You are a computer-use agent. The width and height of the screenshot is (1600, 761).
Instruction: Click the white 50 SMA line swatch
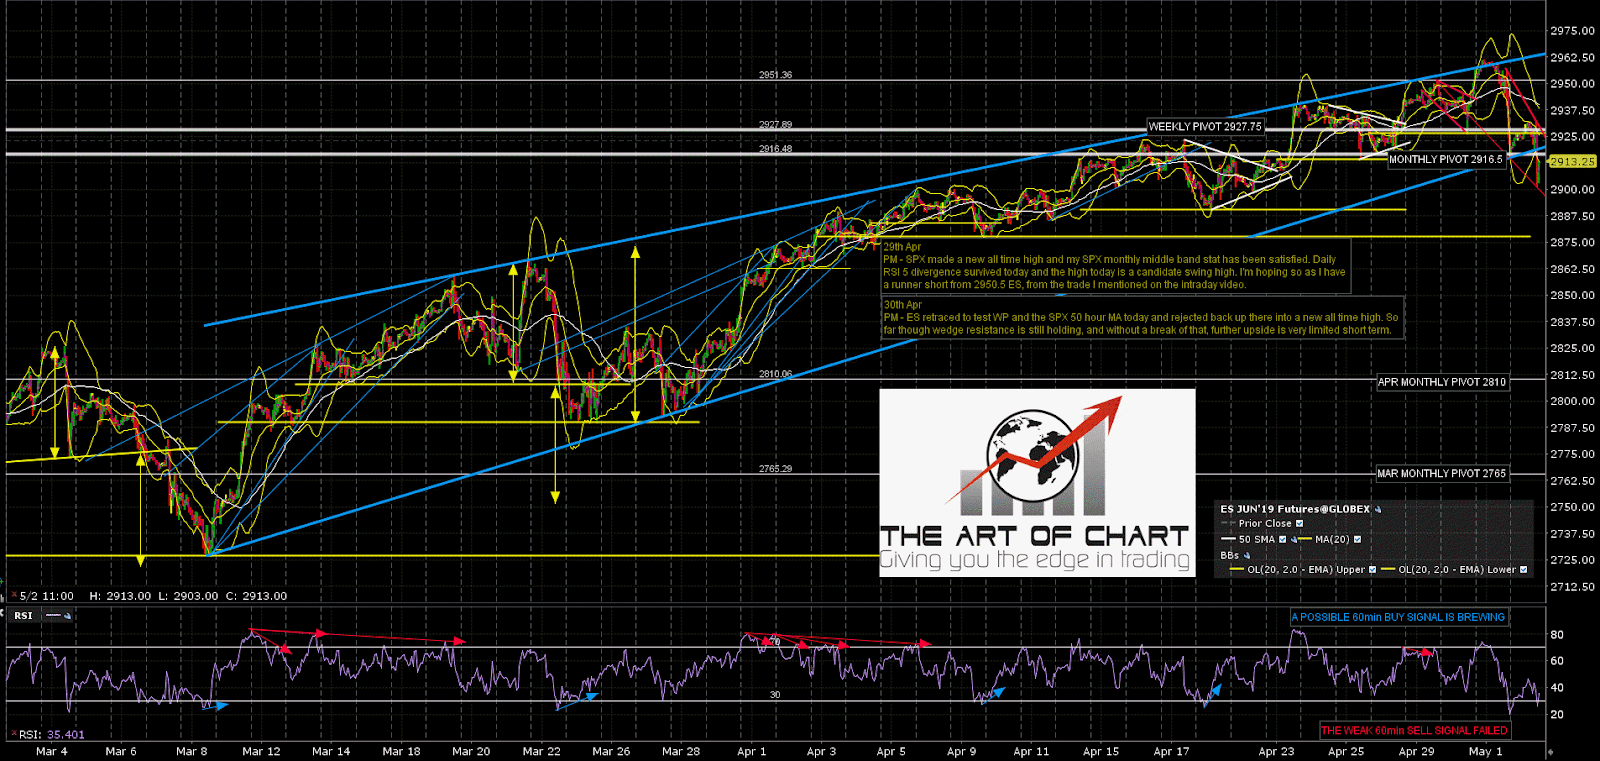coord(1228,539)
